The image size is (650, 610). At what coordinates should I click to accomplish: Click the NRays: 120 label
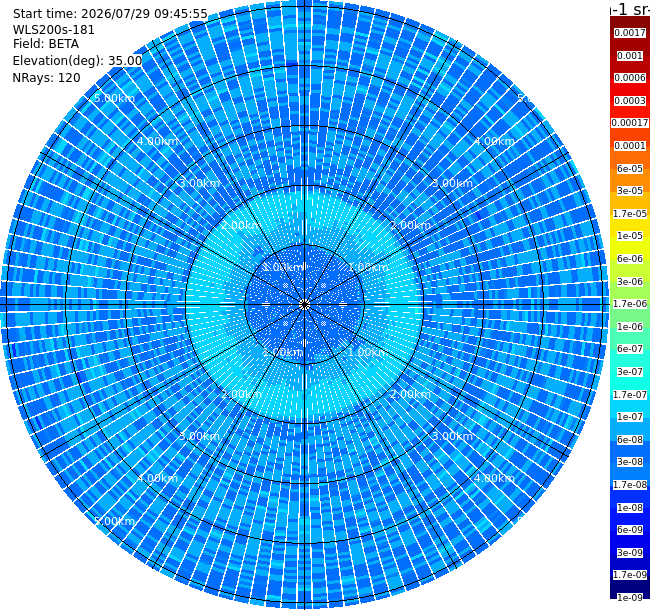pos(46,77)
